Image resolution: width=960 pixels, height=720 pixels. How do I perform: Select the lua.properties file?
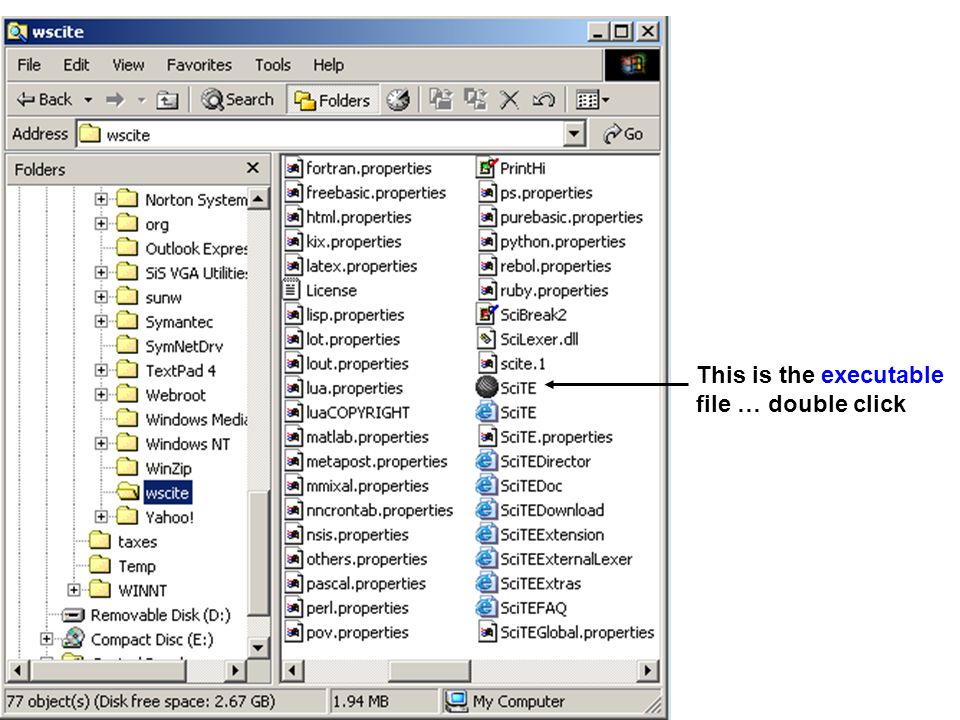tap(344, 388)
